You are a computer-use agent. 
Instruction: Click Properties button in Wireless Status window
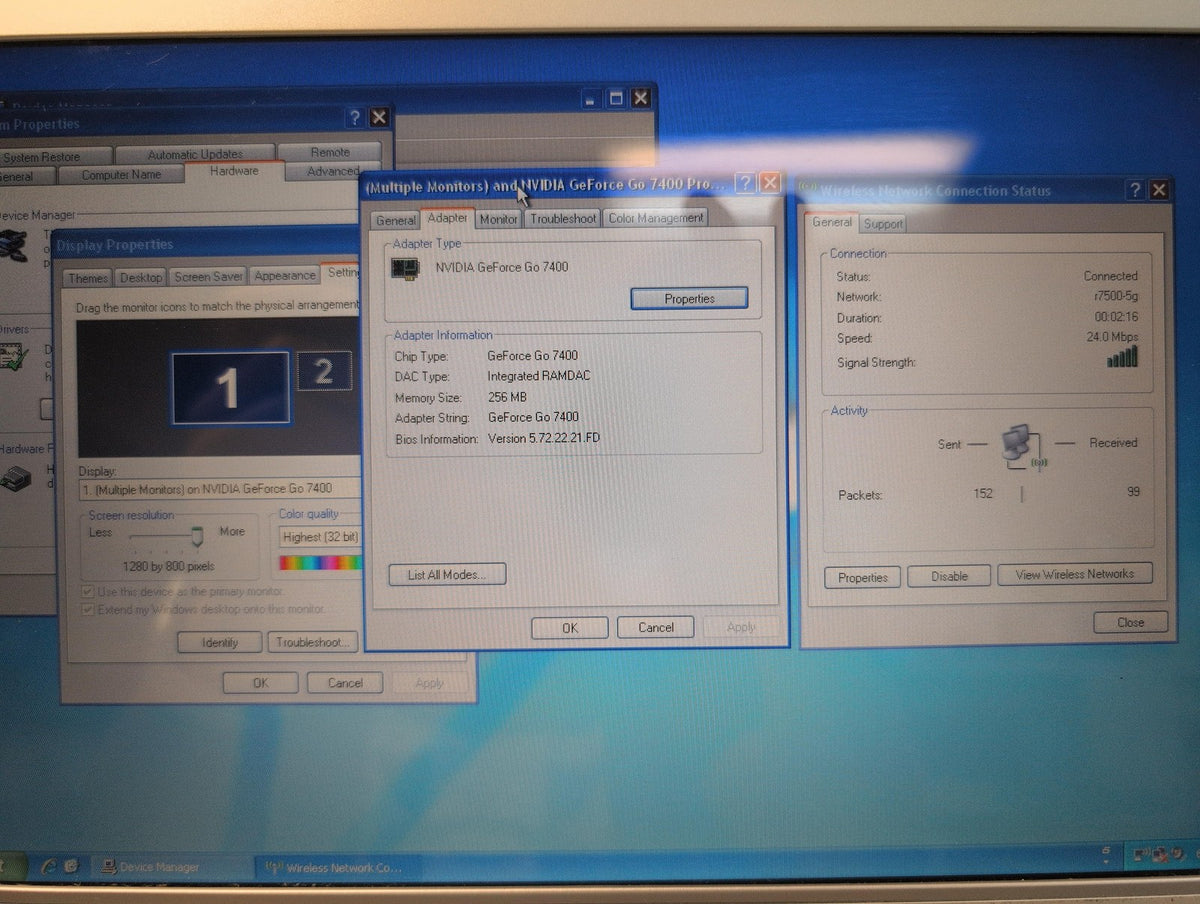[863, 577]
